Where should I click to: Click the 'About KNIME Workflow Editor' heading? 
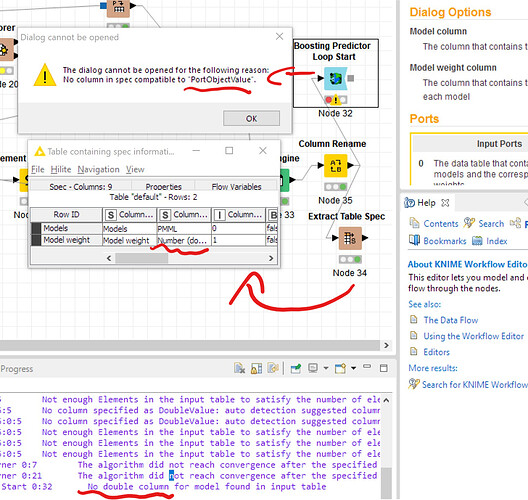[467, 264]
